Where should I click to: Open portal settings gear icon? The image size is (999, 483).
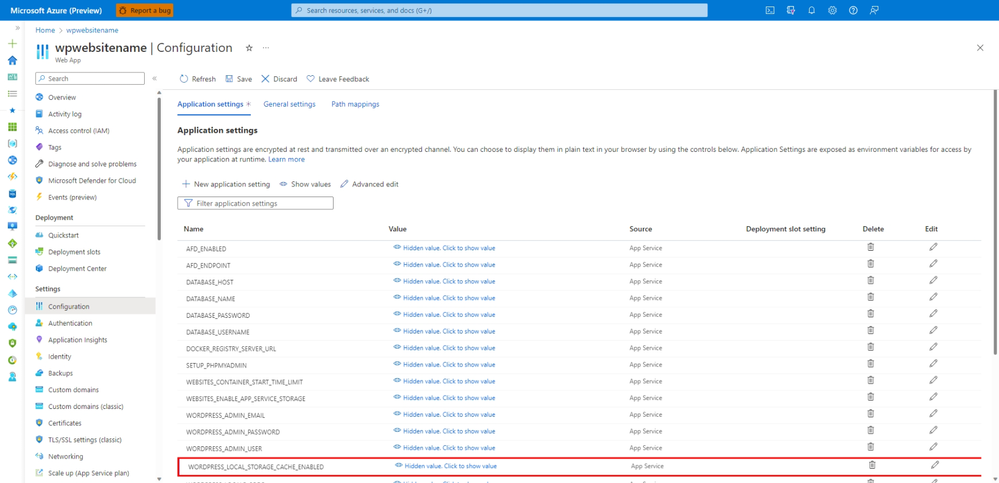[832, 10]
